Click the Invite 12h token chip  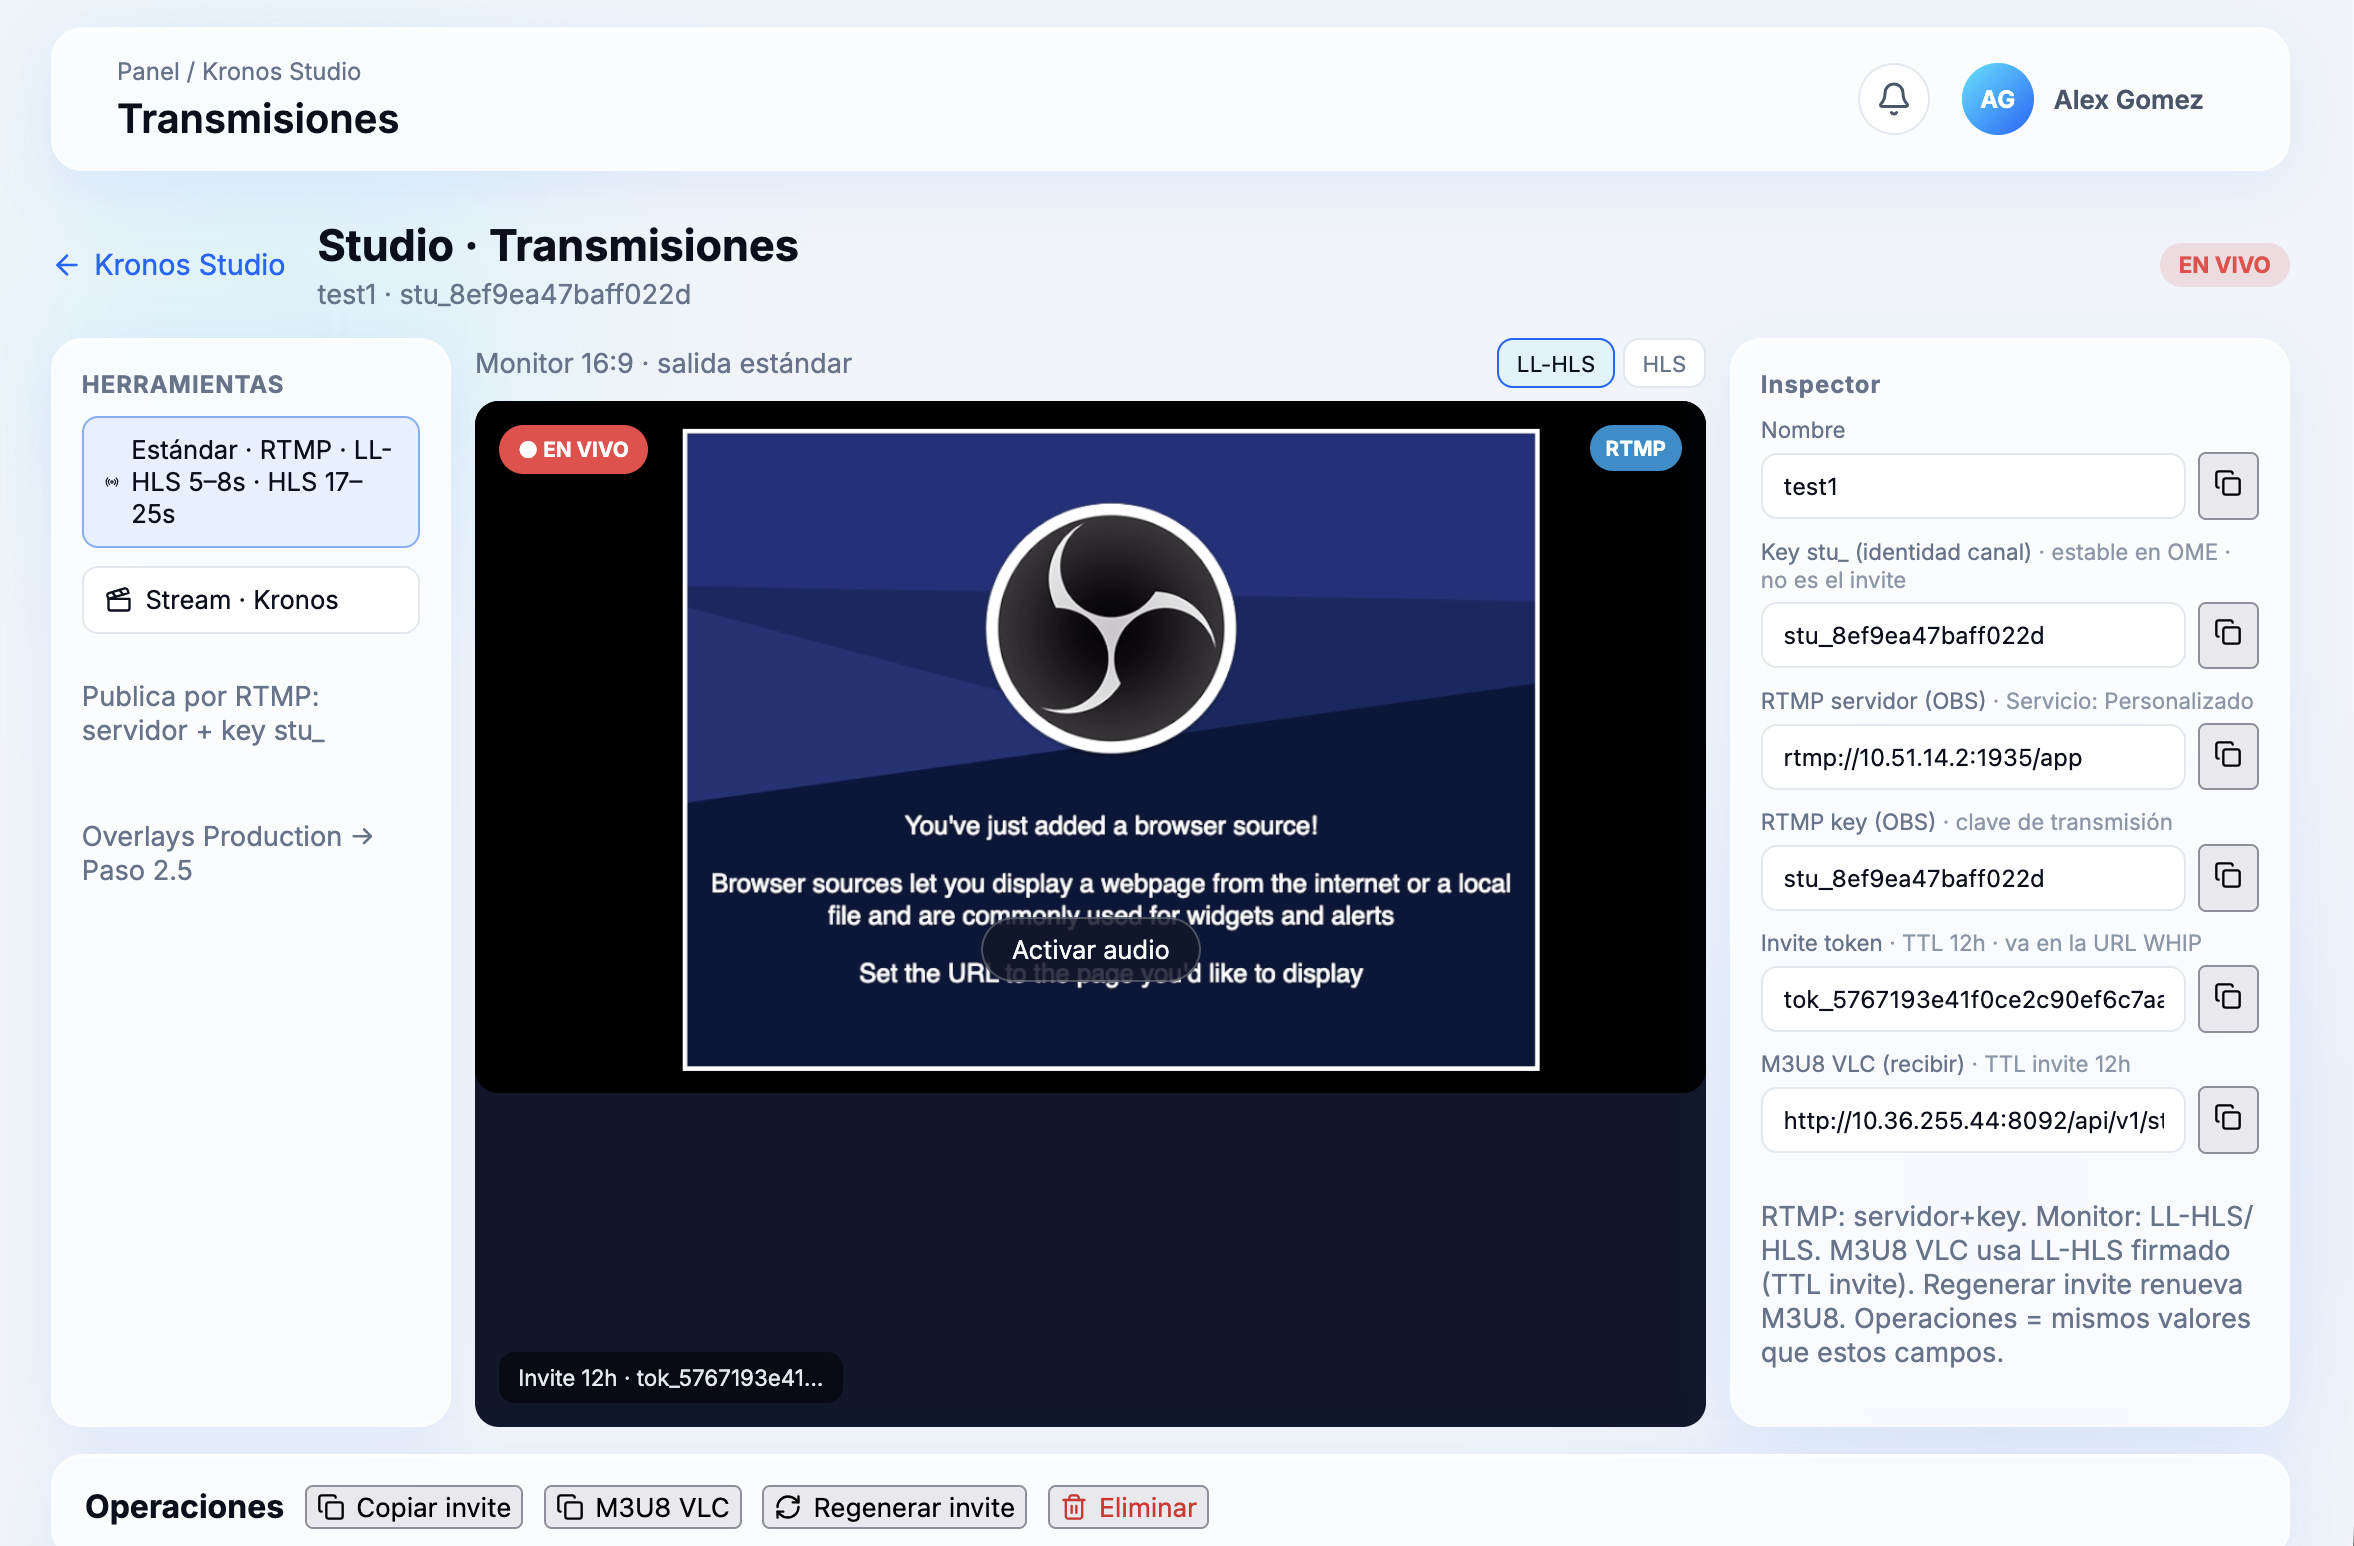670,1378
